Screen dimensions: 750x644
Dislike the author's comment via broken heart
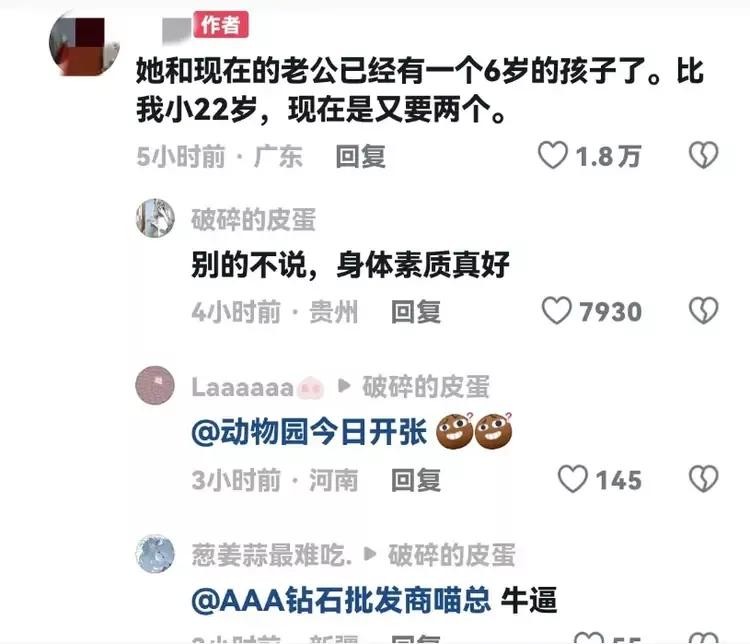(x=704, y=155)
